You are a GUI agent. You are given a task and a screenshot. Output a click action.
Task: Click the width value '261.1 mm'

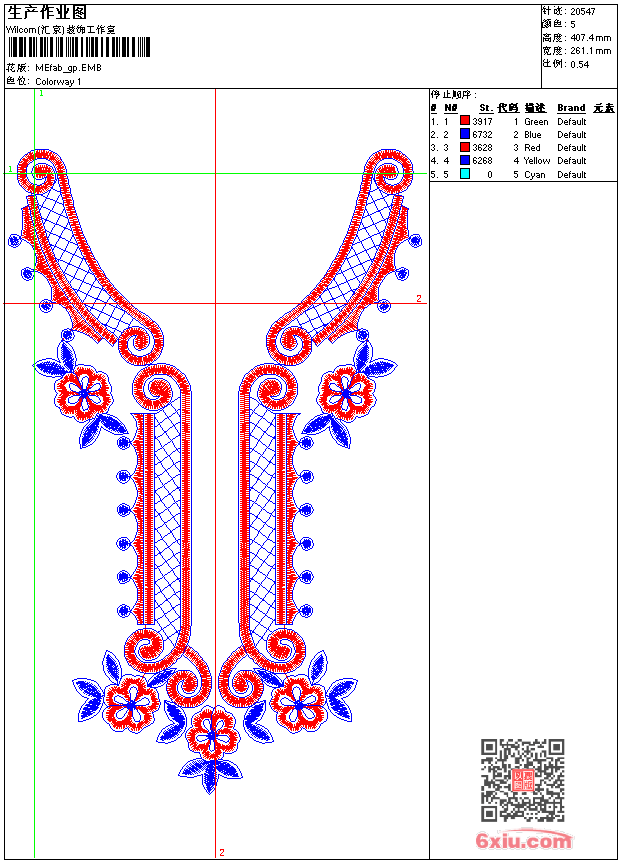(590, 51)
